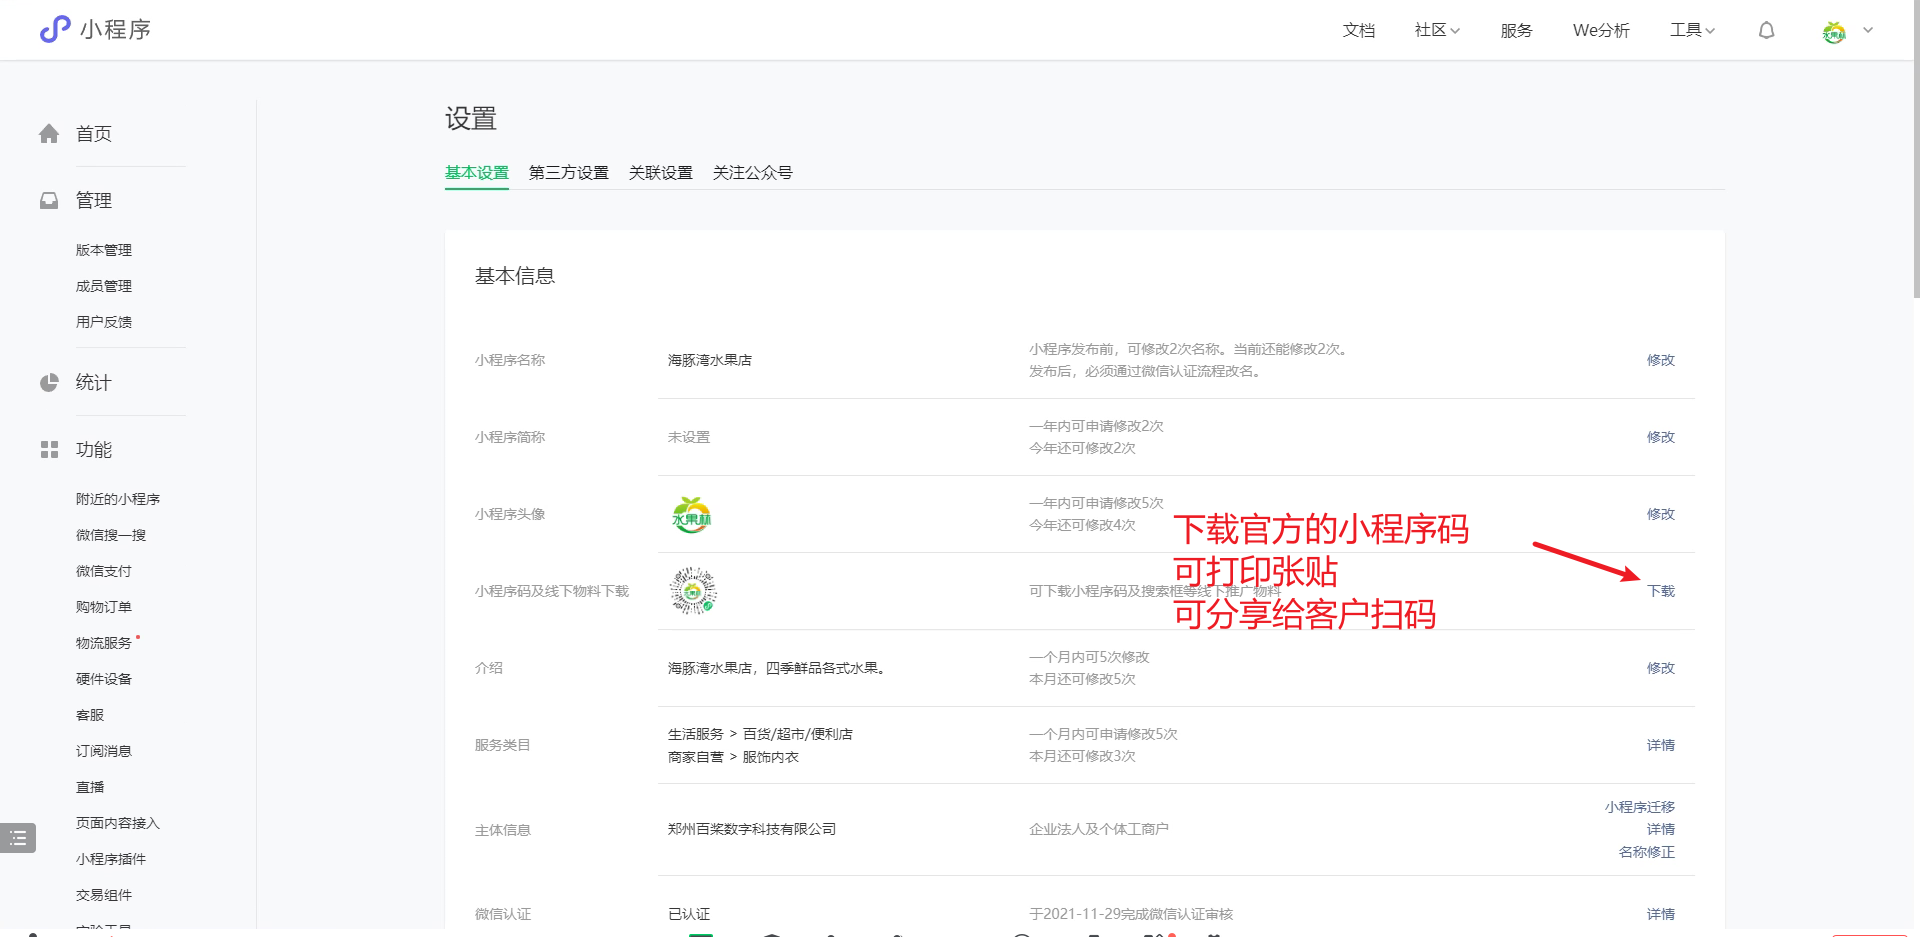Click the account avatar in header
Viewport: 1920px width, 937px height.
pyautogui.click(x=1834, y=31)
